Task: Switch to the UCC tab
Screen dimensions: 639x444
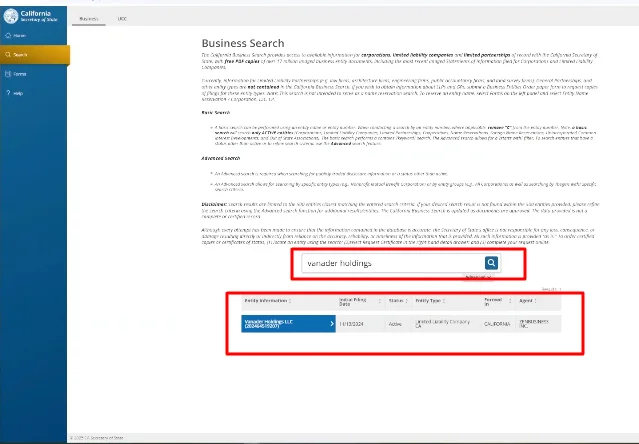Action: (x=122, y=19)
